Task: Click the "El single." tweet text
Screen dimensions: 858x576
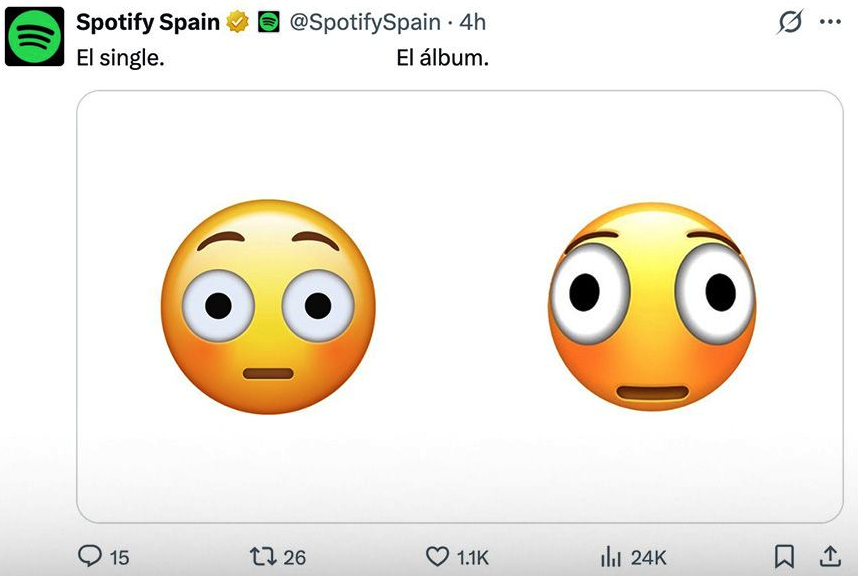Action: (x=121, y=58)
